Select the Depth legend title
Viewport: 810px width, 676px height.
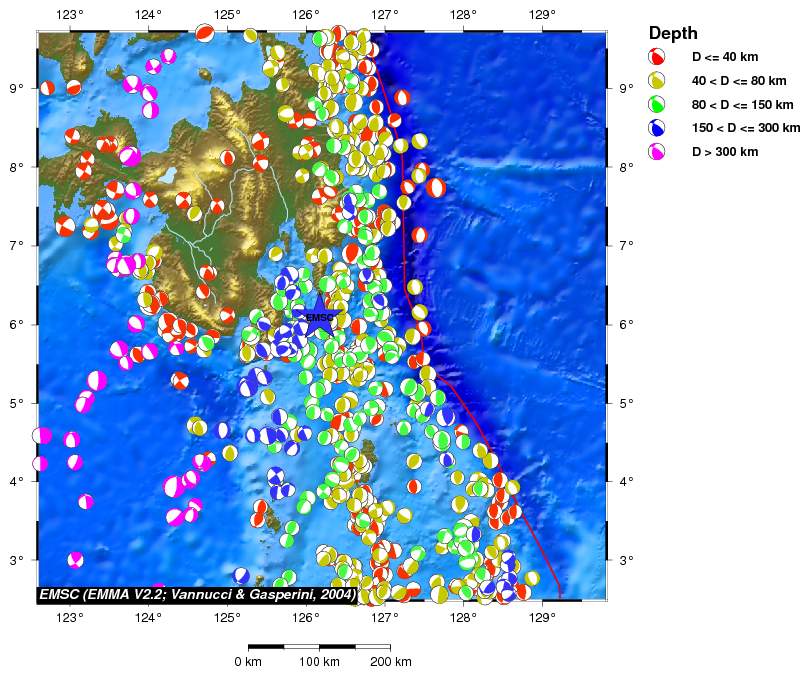(673, 33)
